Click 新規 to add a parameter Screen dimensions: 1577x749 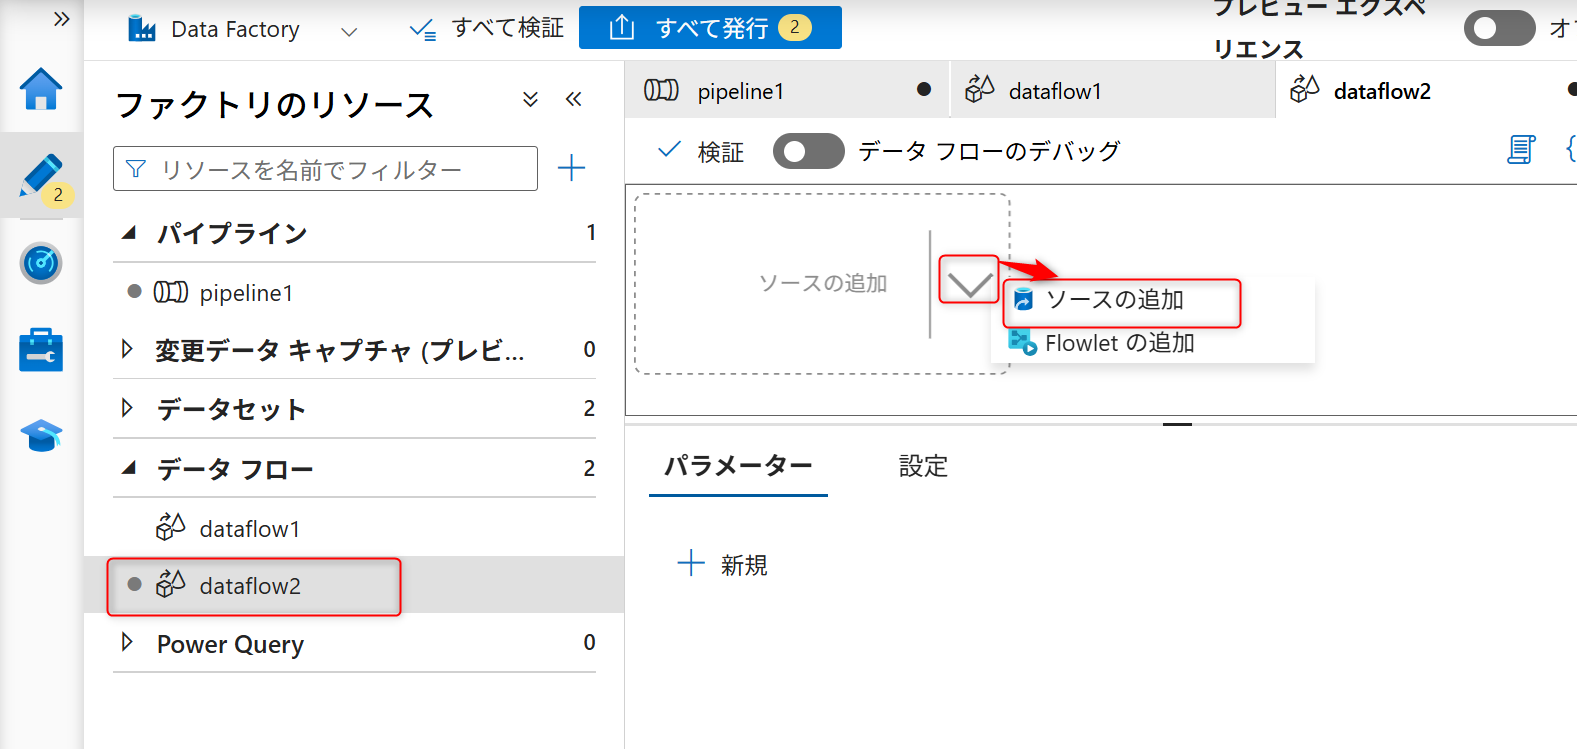pos(723,565)
